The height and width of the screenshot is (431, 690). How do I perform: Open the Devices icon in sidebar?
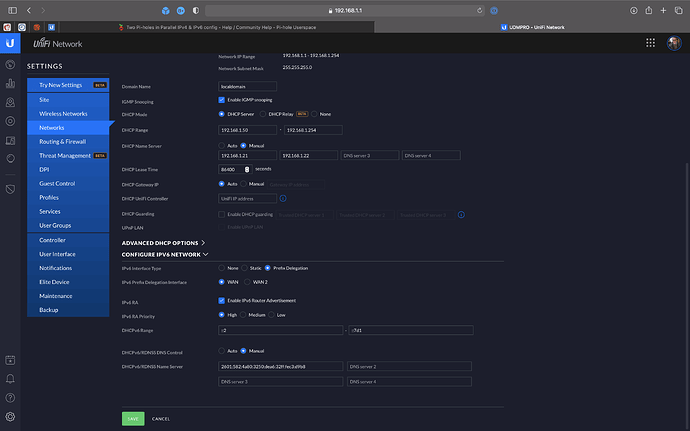(x=10, y=121)
